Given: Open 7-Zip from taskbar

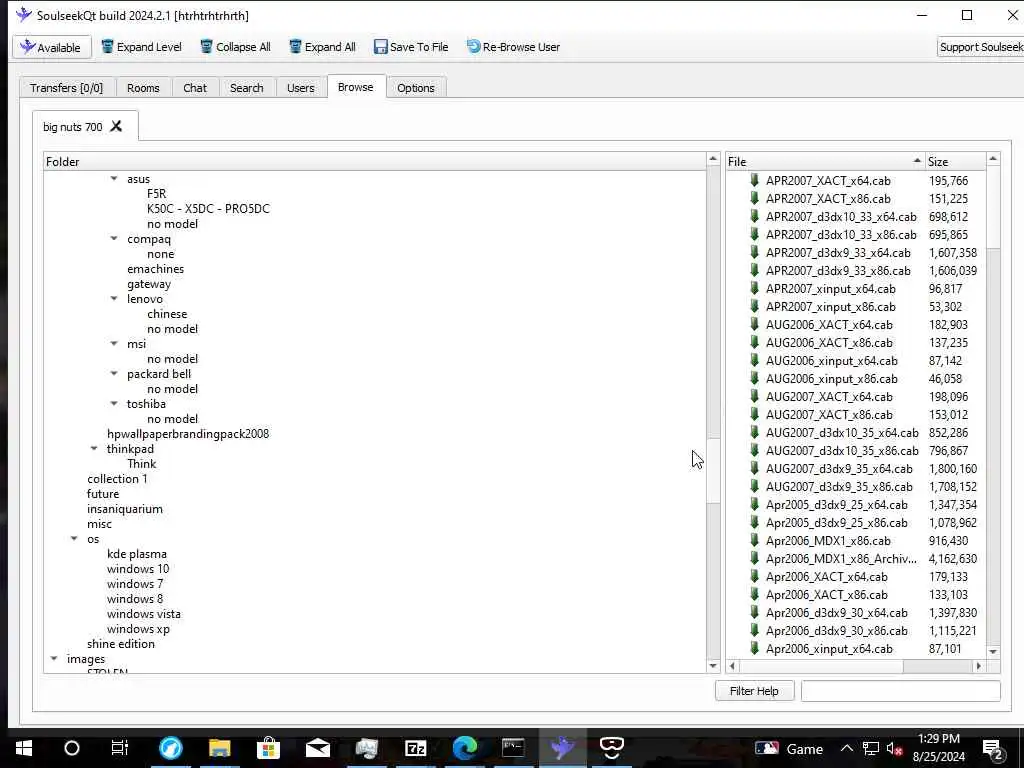Looking at the screenshot, I should click(415, 748).
